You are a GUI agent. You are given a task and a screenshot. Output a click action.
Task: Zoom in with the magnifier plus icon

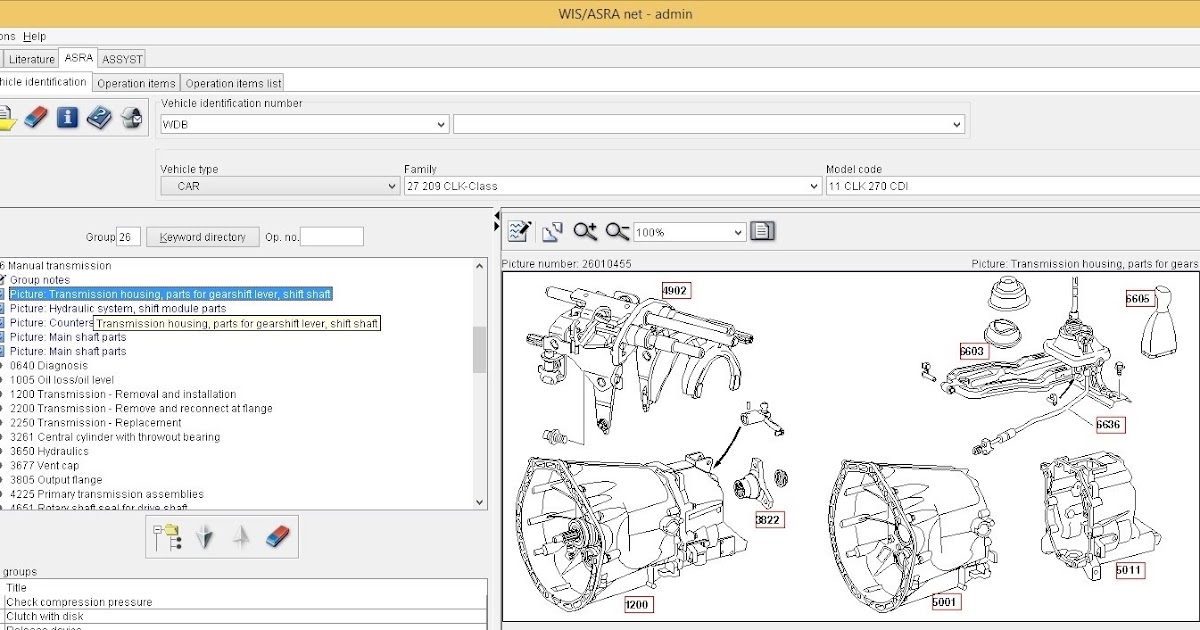tap(585, 231)
